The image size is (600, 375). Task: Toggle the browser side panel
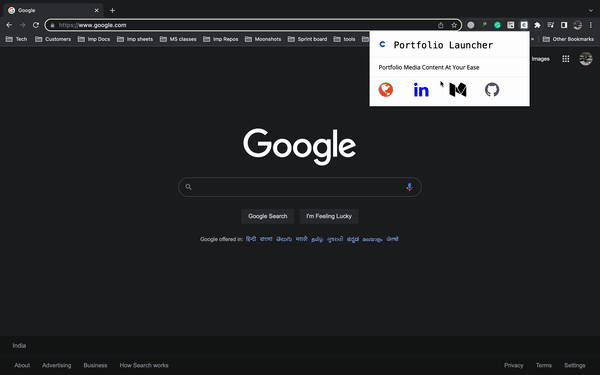(x=564, y=25)
